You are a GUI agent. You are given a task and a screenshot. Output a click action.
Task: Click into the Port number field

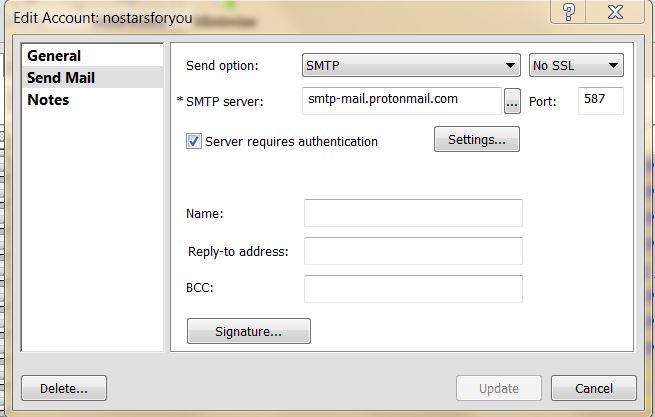[x=601, y=101]
